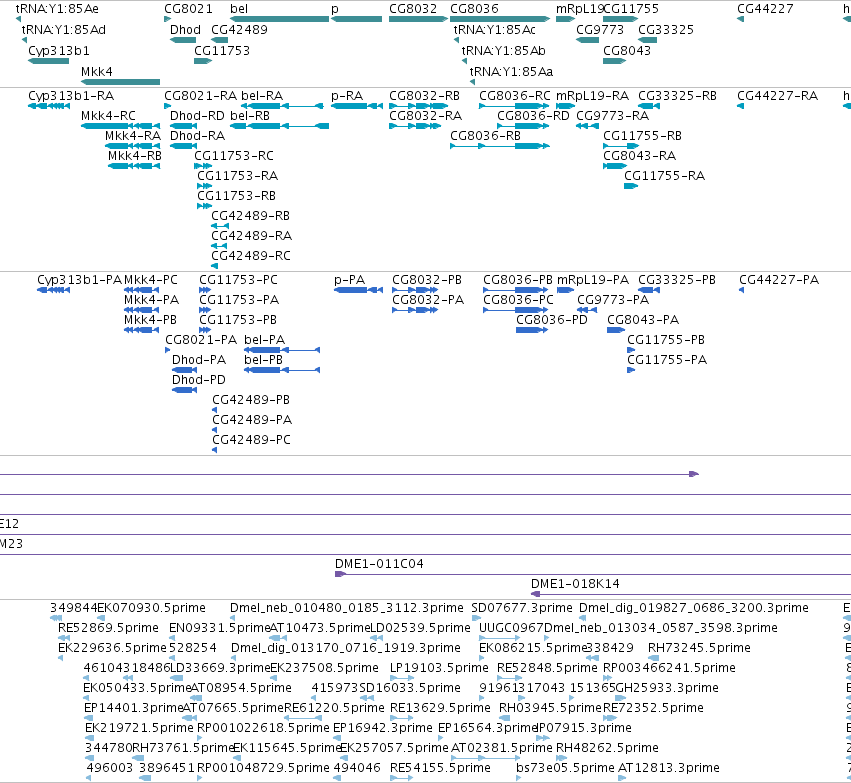851x783 pixels.
Task: Click the Mkk4-RC transcript
Action: (x=120, y=126)
